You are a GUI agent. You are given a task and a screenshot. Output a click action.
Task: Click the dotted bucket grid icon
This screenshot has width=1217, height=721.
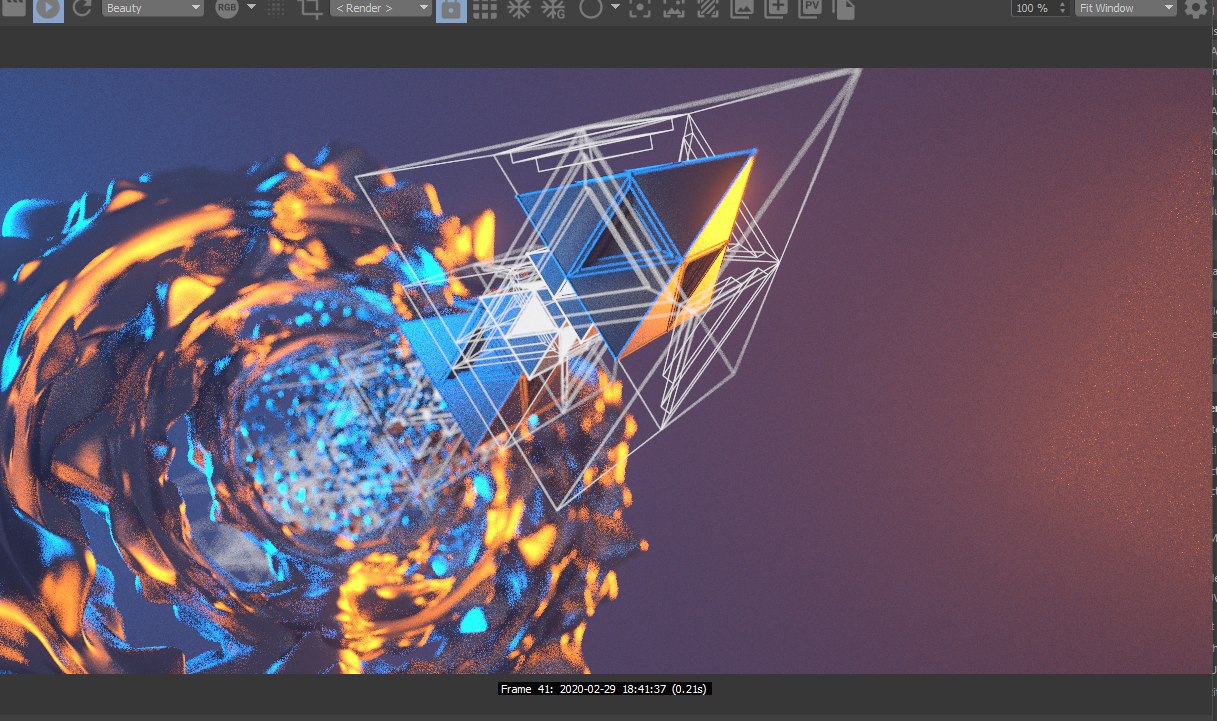pyautogui.click(x=277, y=9)
